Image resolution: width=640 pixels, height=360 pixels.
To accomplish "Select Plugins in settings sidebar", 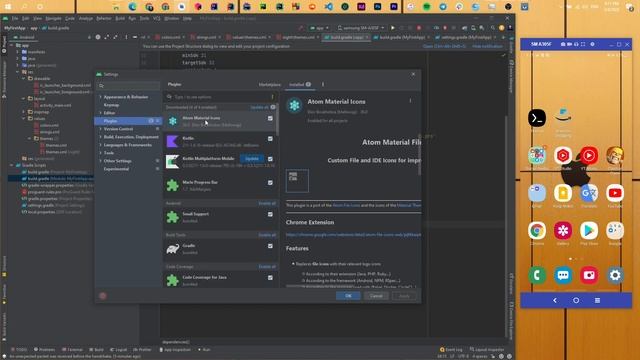I will point(128,121).
